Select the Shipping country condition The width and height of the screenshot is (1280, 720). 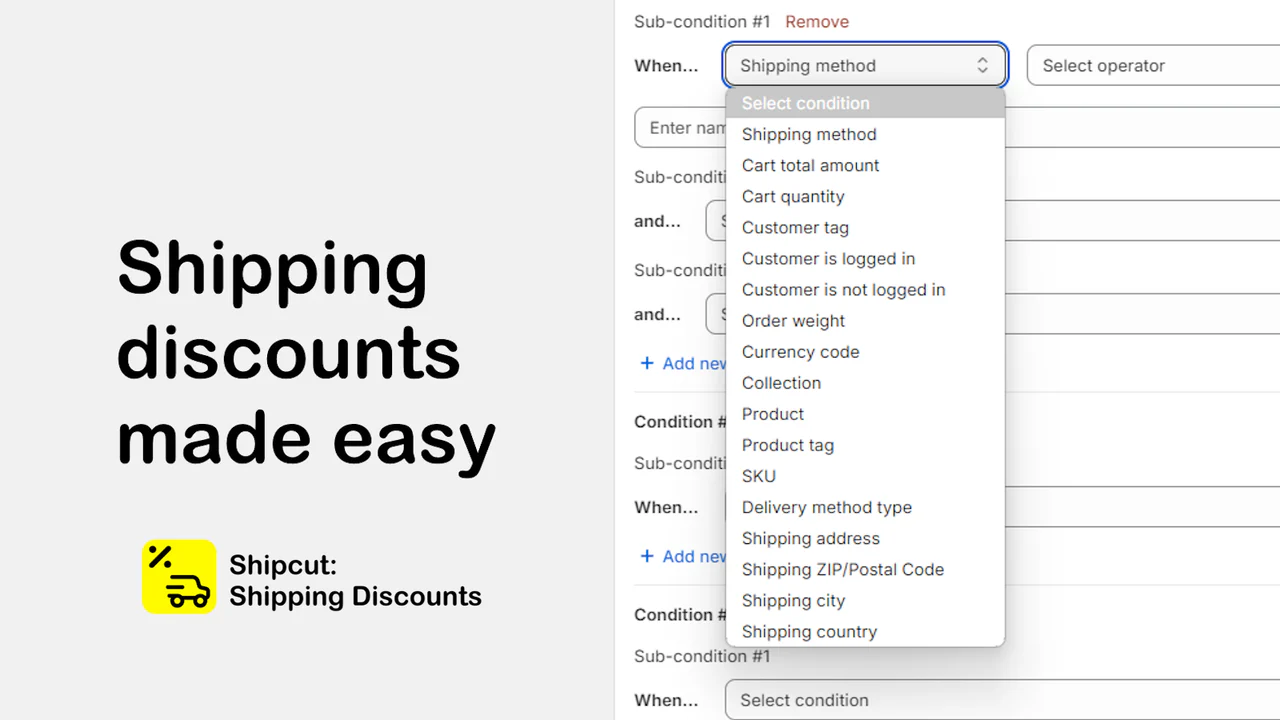point(808,631)
